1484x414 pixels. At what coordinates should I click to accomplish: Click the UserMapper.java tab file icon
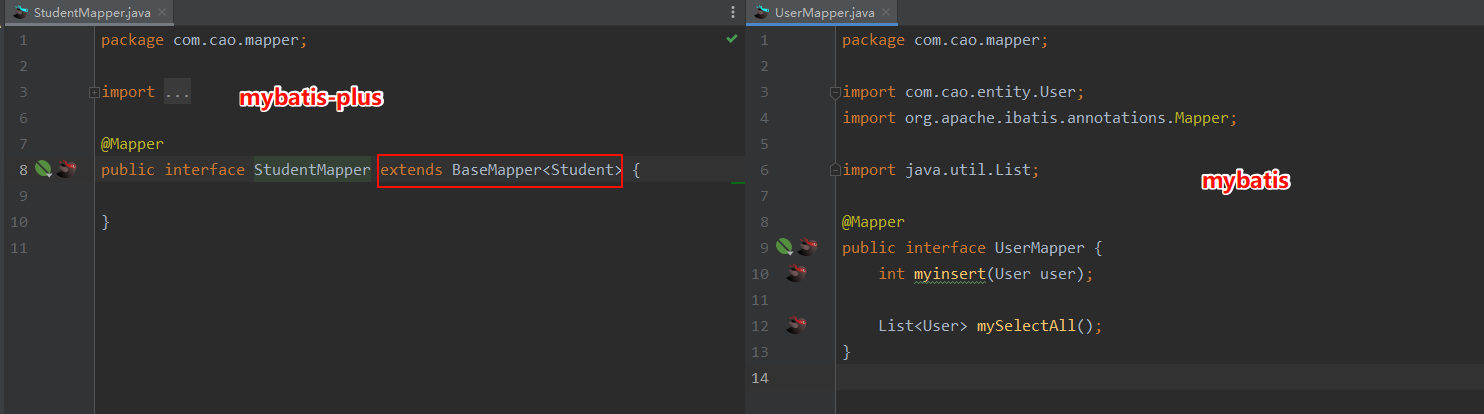[762, 13]
